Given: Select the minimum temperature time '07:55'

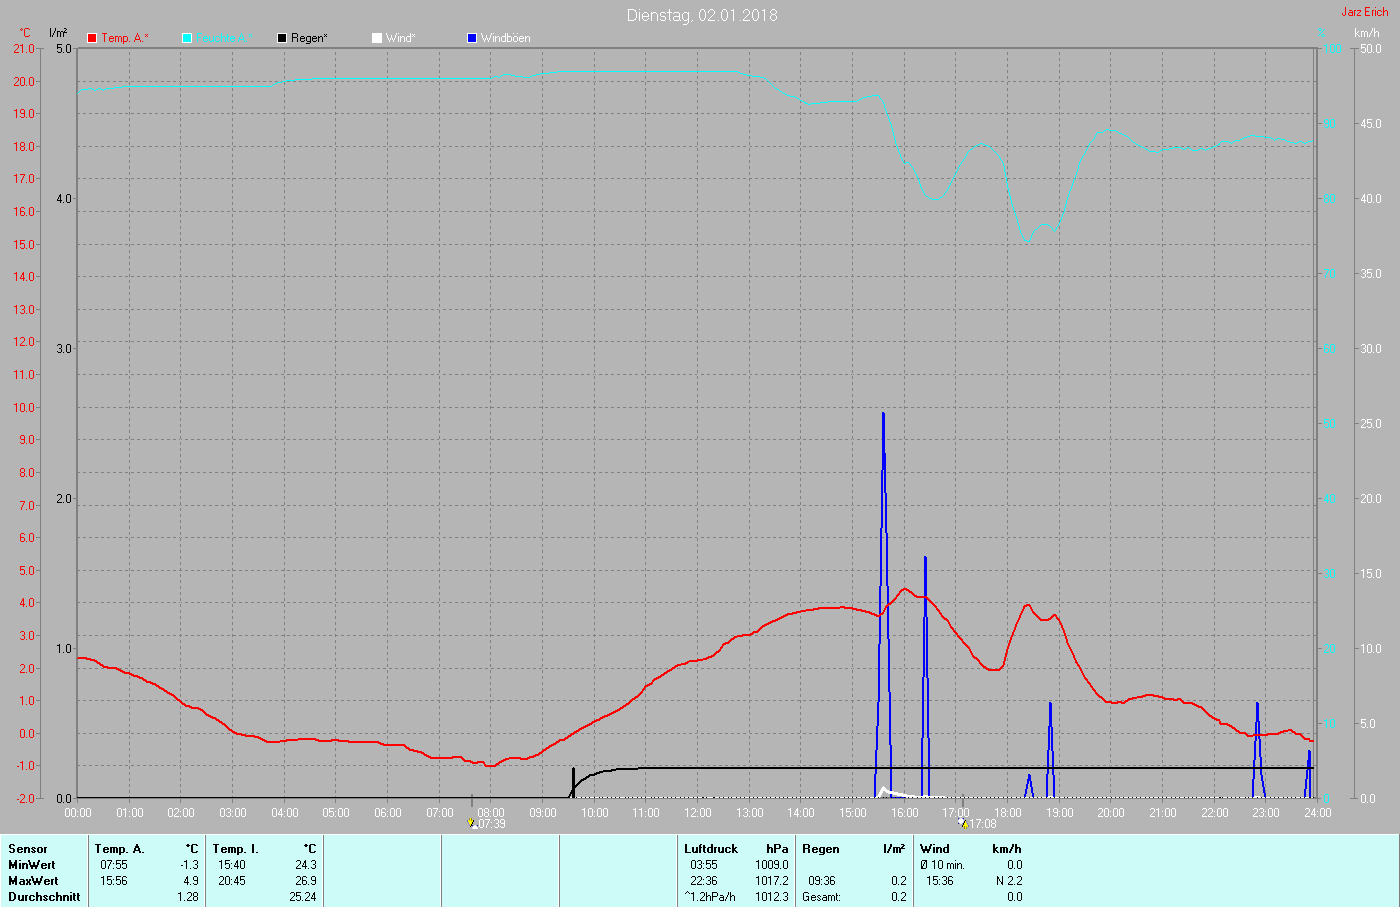Looking at the screenshot, I should click(114, 865).
